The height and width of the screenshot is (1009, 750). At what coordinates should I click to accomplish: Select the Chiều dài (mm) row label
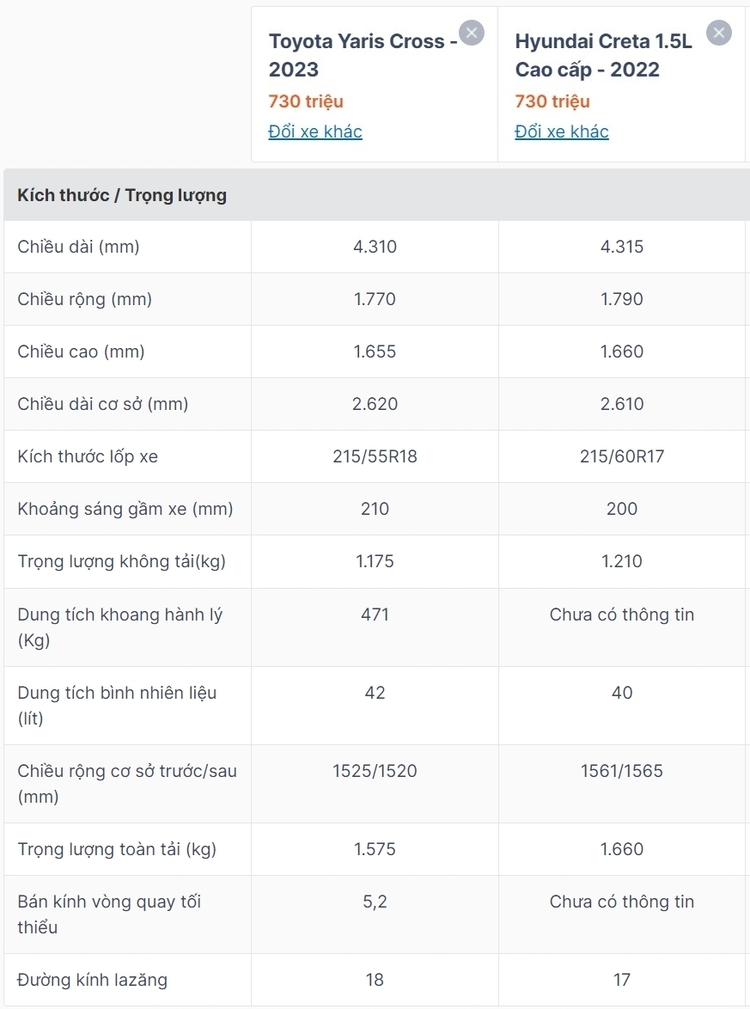coord(78,246)
